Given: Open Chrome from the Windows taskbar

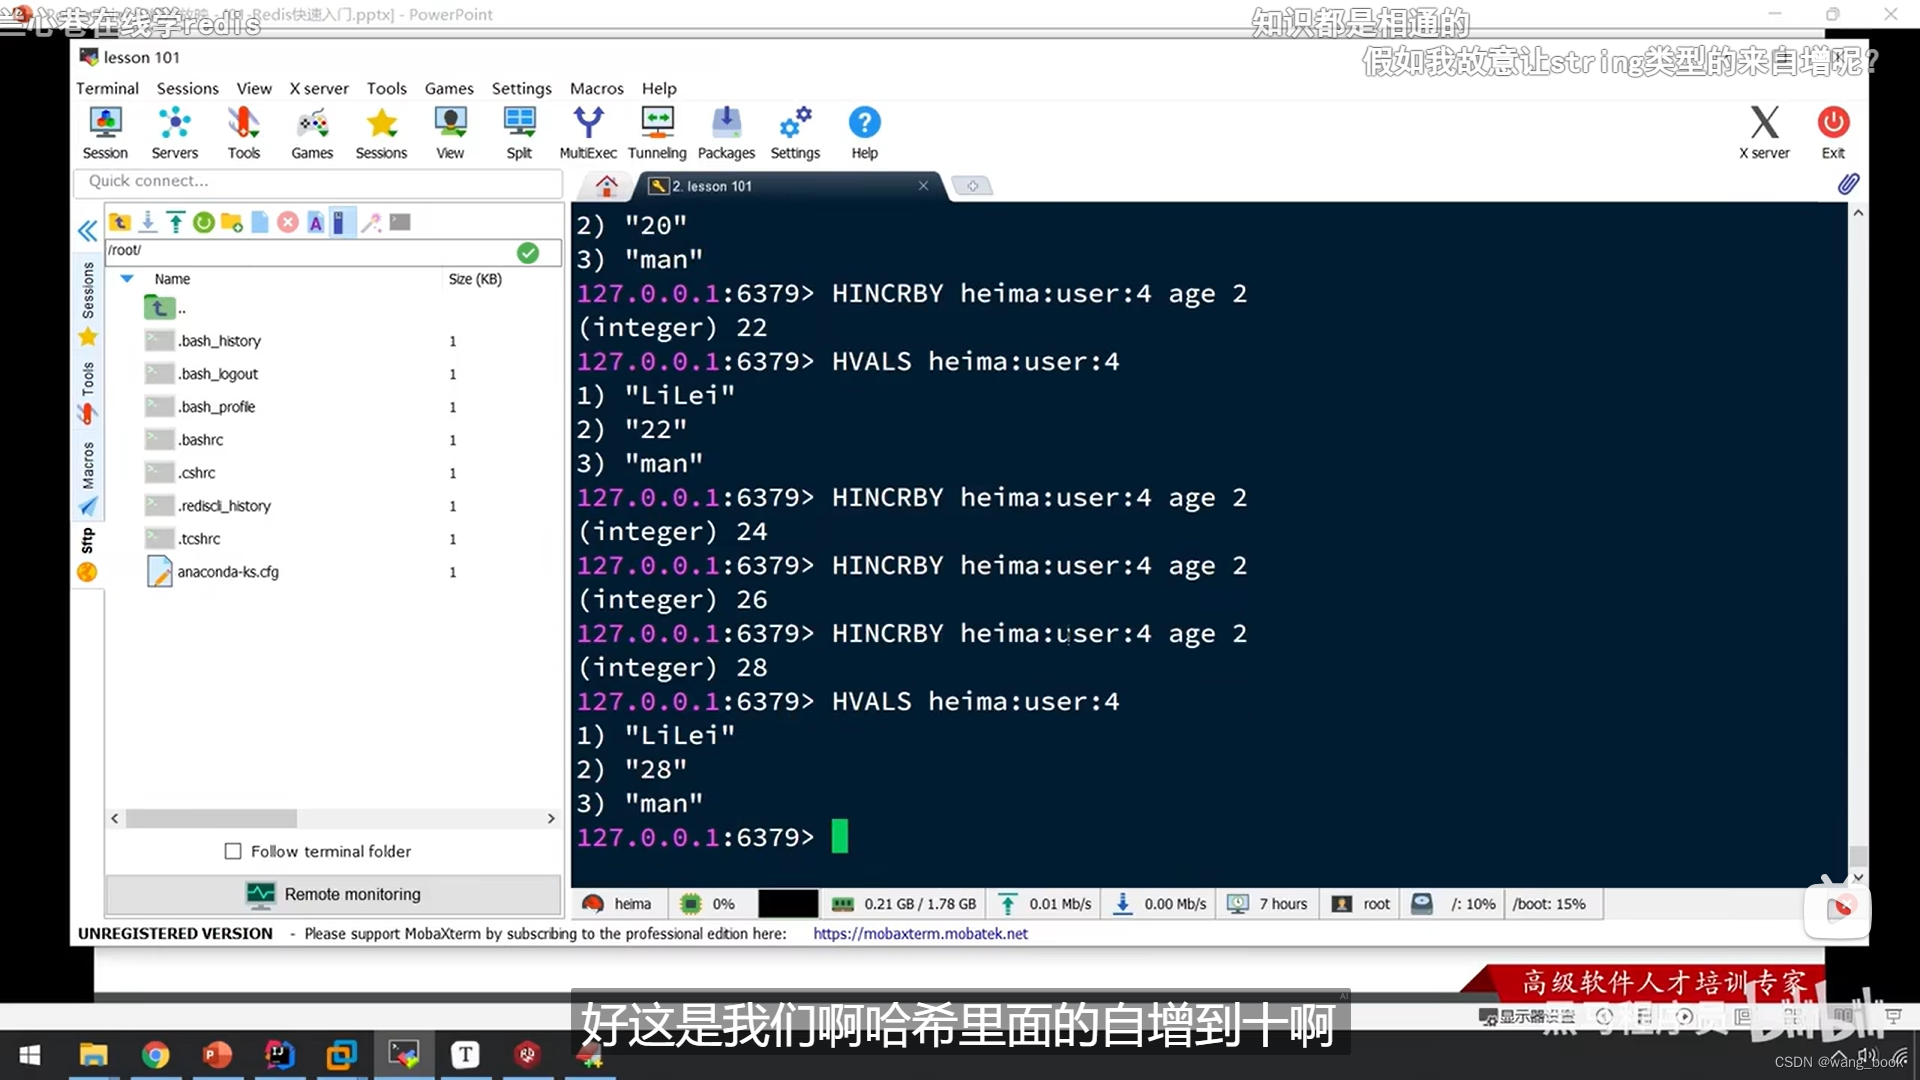Looking at the screenshot, I should point(155,1054).
